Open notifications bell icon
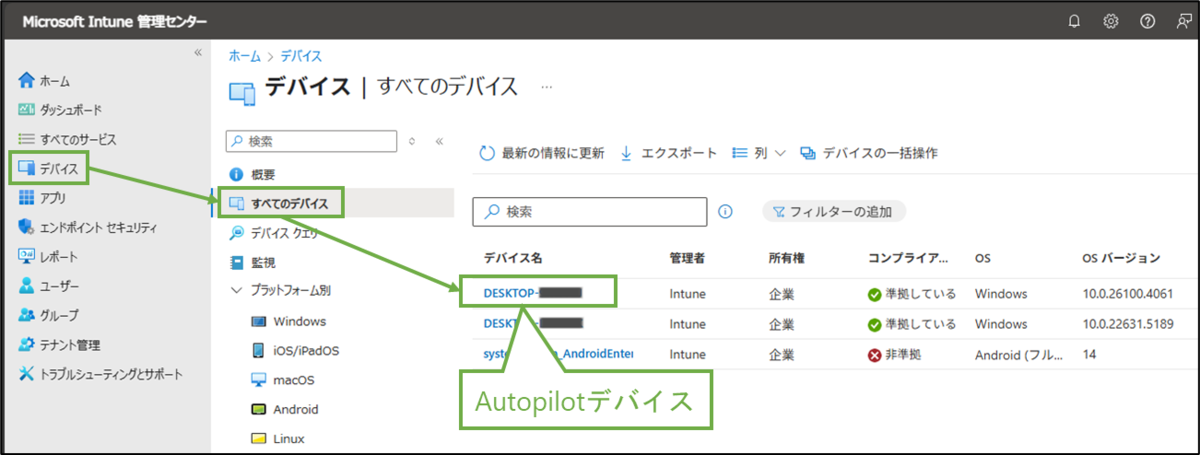Viewport: 1200px width, 455px height. (x=1074, y=22)
